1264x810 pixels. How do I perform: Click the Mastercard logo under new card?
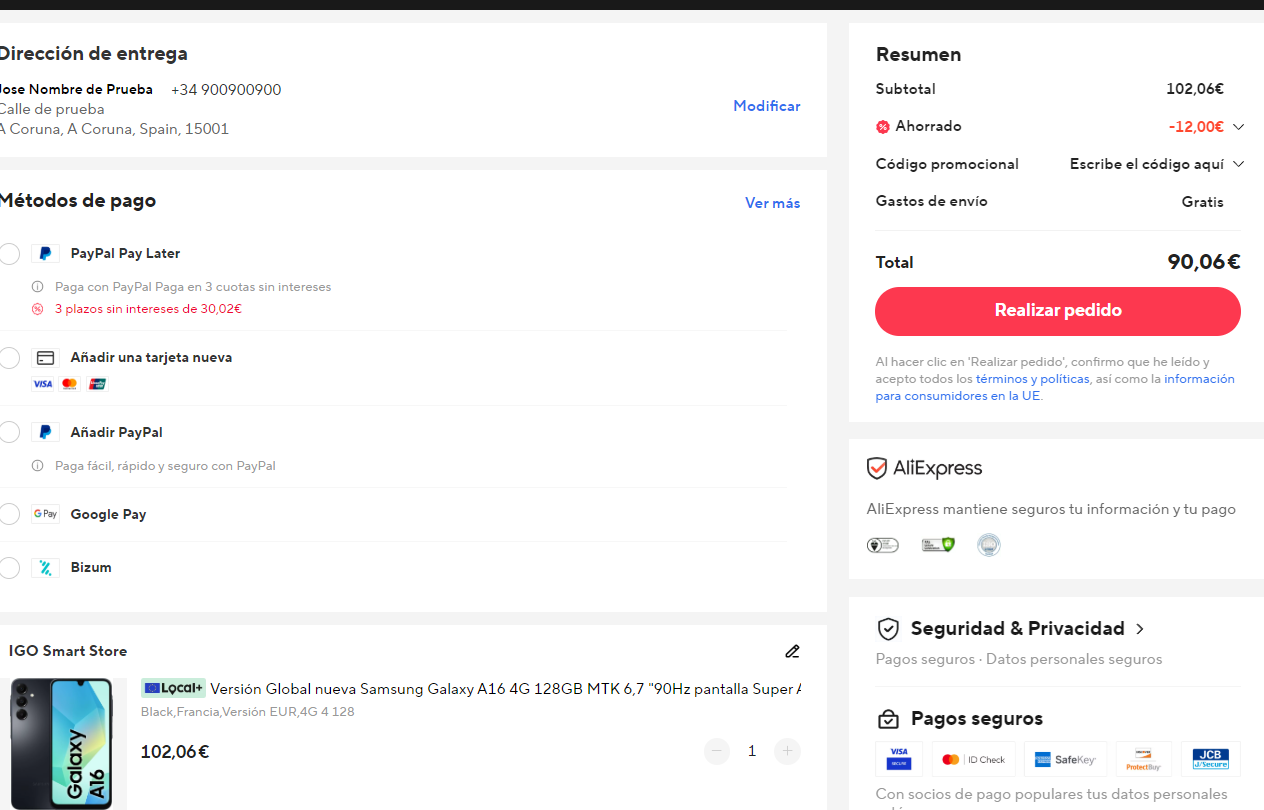69,384
